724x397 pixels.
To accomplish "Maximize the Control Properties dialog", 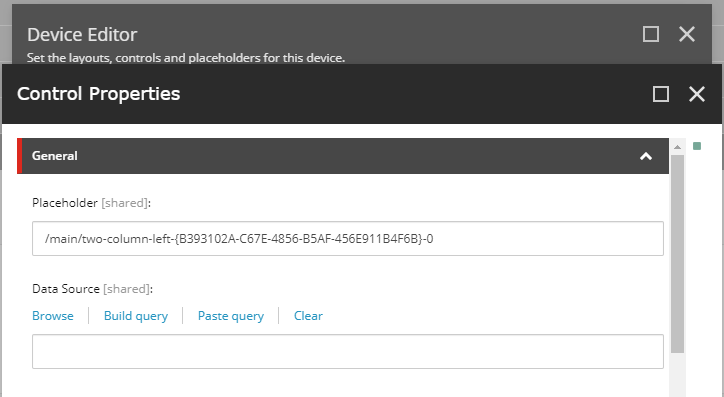I will 661,94.
